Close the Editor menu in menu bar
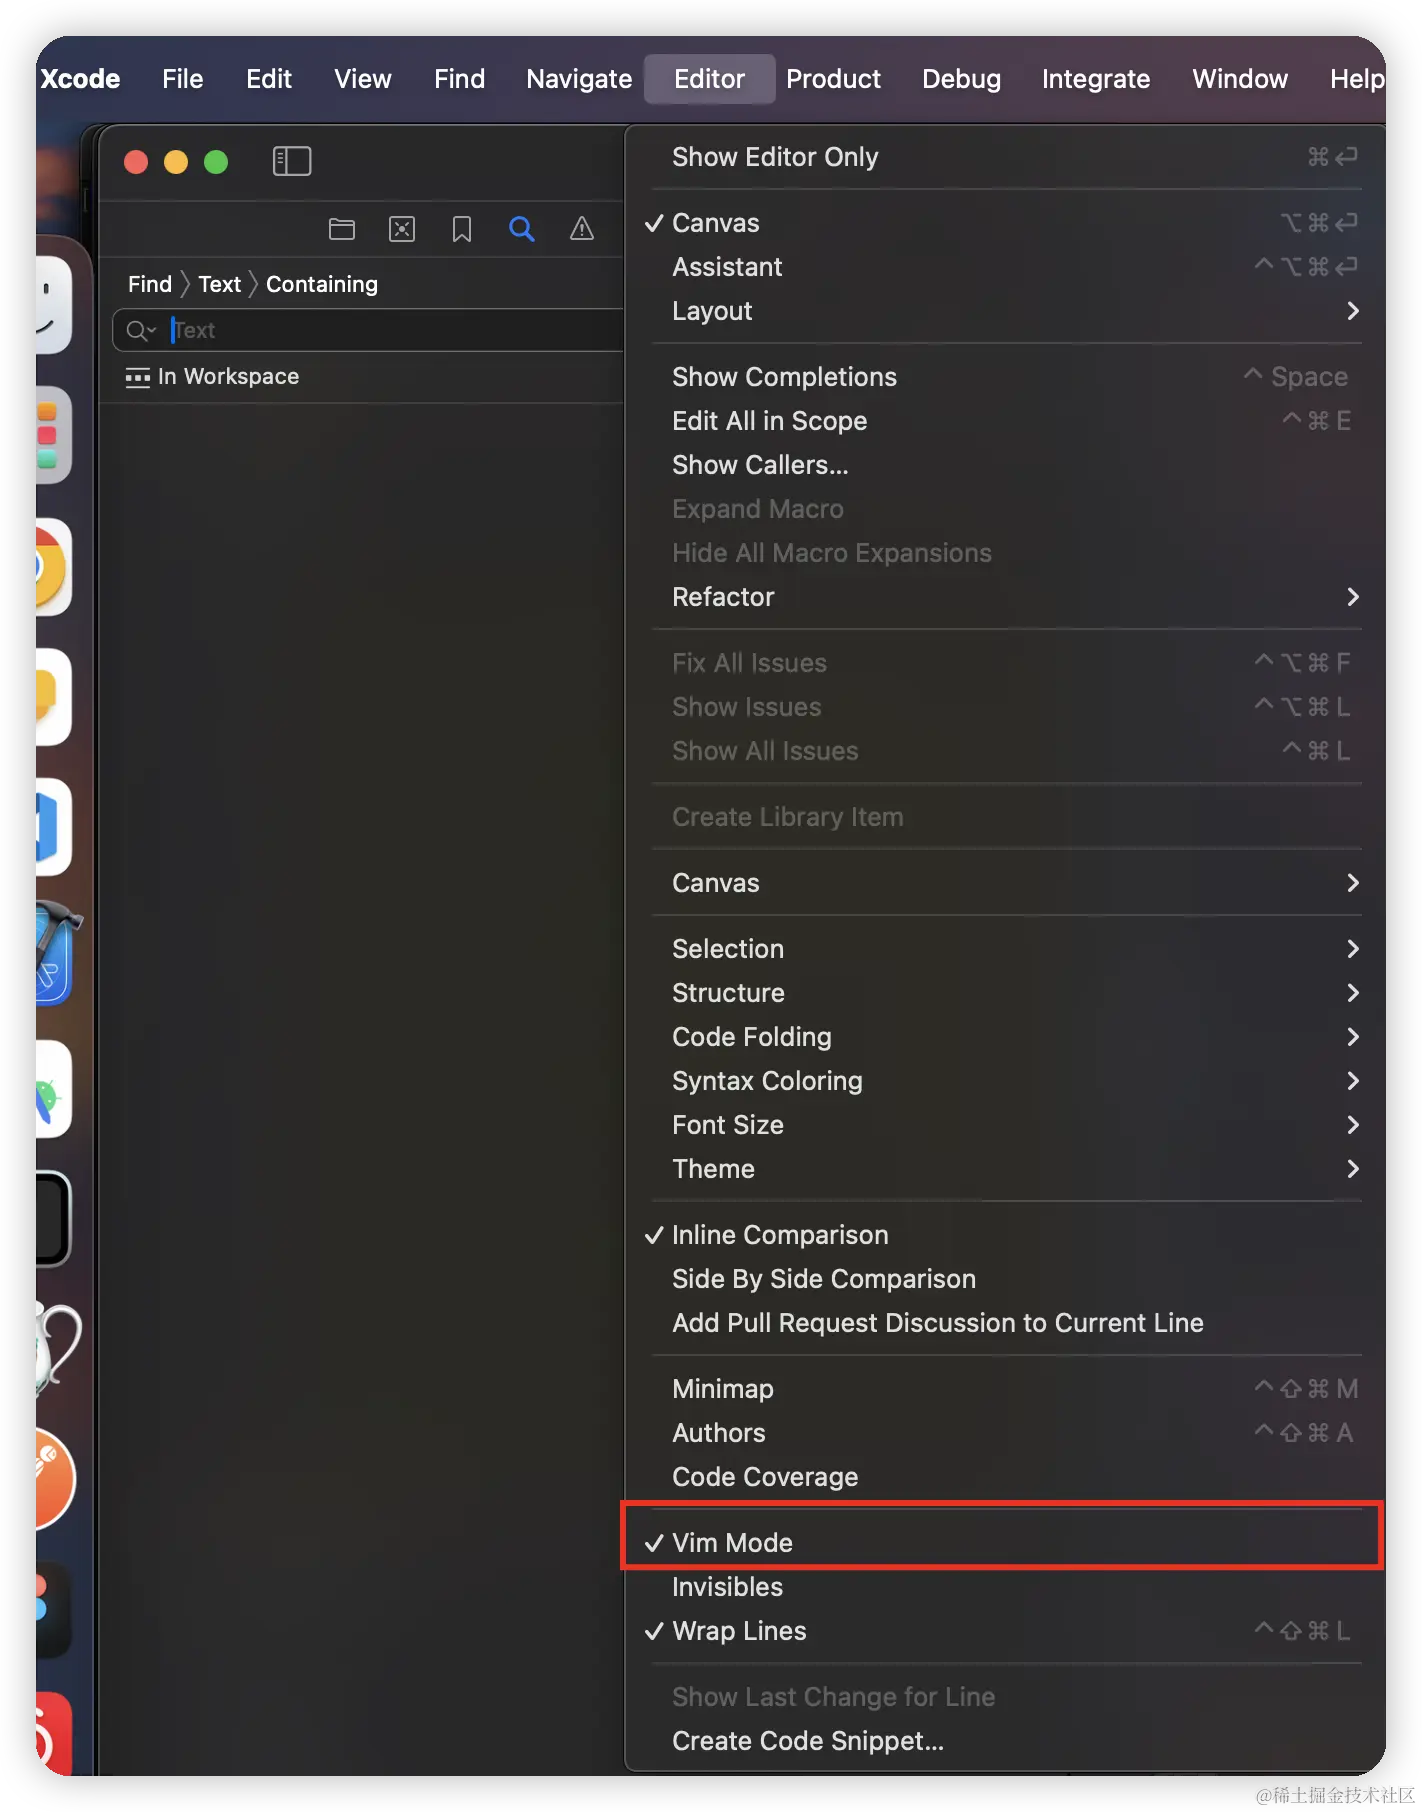The image size is (1422, 1812). pos(709,79)
